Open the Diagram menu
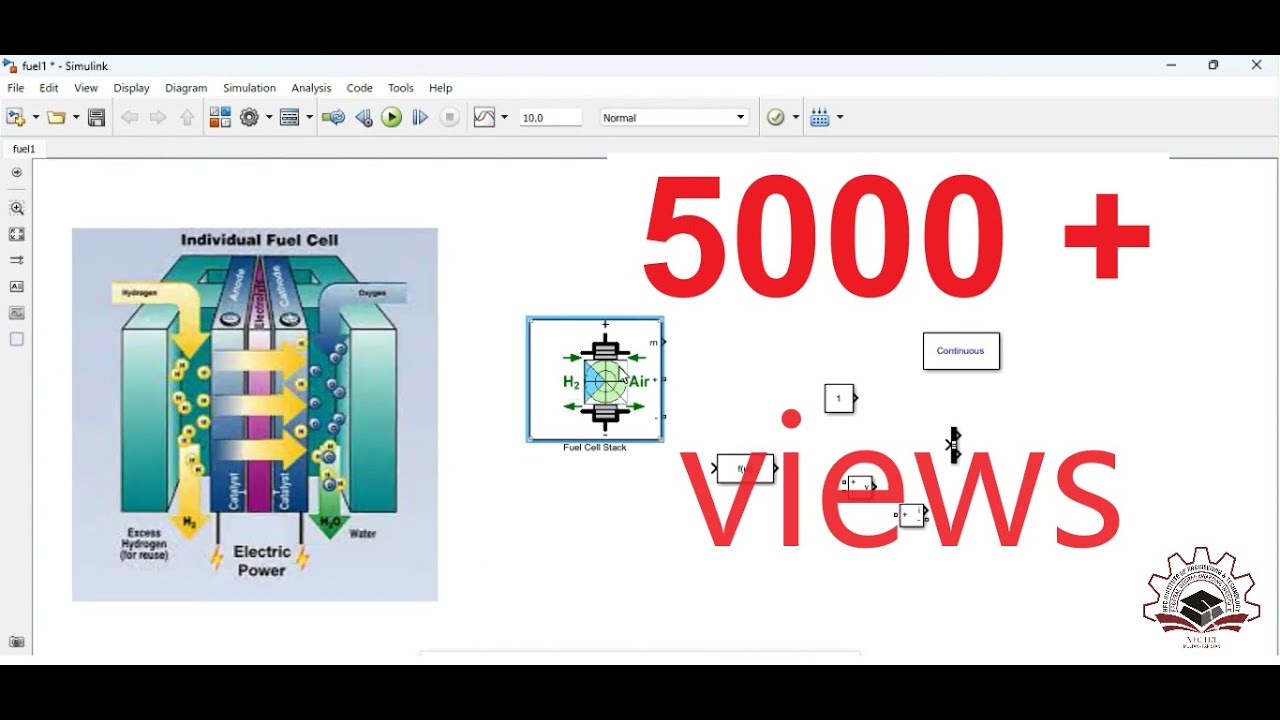 (186, 88)
